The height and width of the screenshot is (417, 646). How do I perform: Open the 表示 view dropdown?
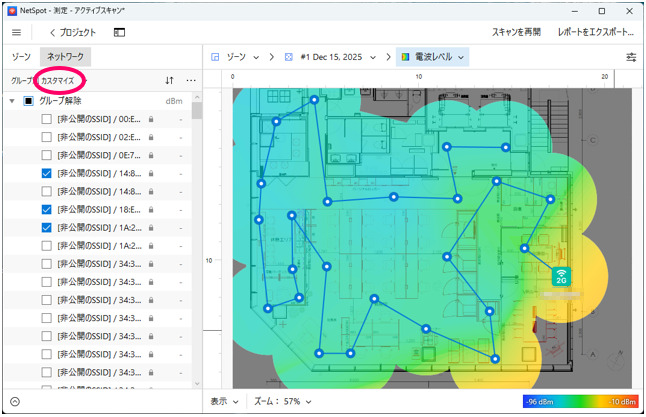[224, 401]
